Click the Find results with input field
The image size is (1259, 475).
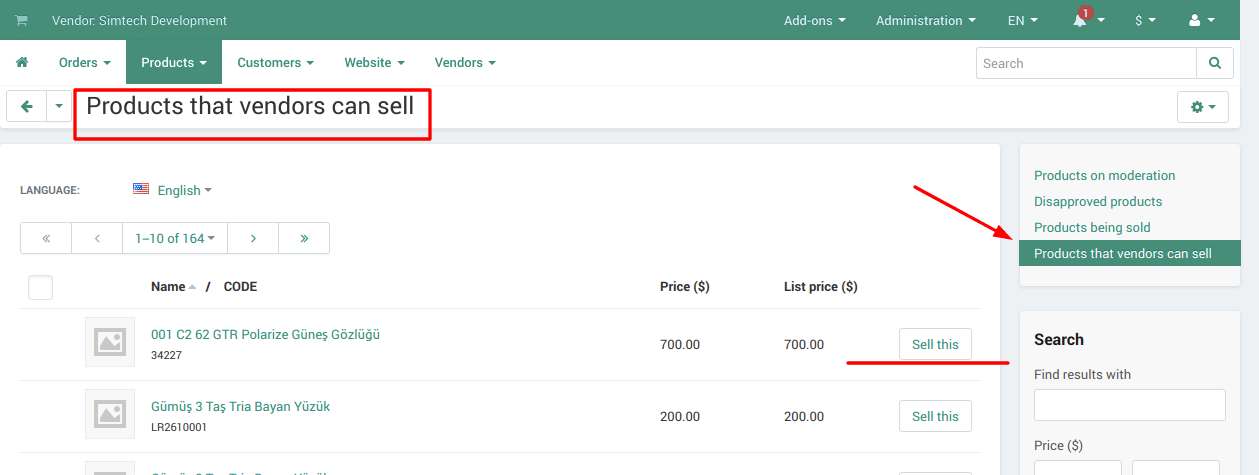click(1129, 405)
